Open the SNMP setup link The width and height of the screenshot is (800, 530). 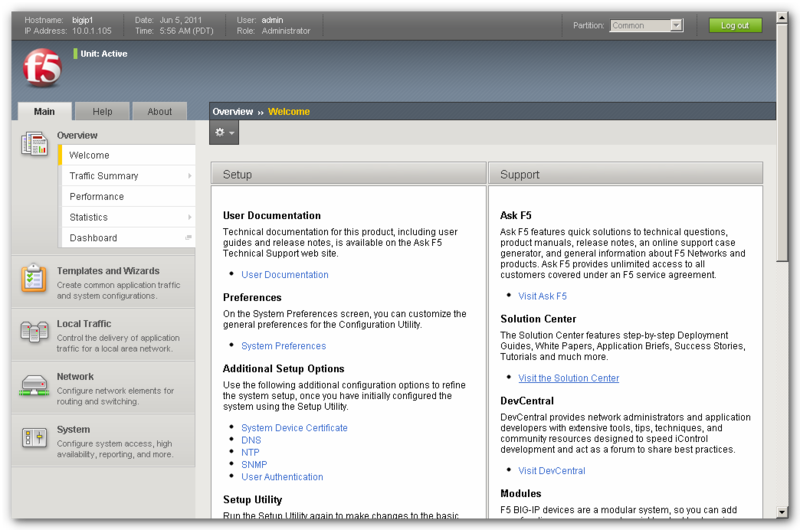(254, 465)
